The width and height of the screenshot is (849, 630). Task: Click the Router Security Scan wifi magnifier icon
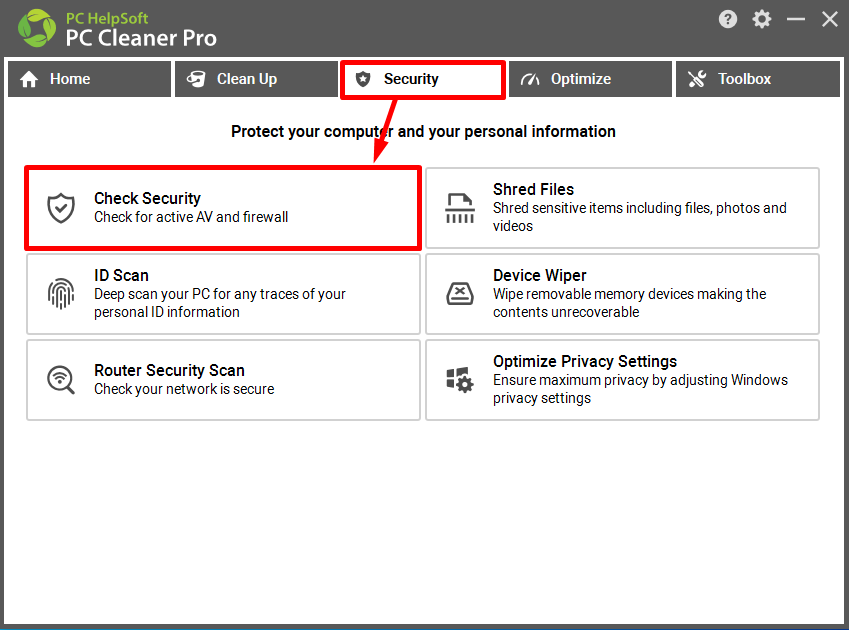(61, 379)
